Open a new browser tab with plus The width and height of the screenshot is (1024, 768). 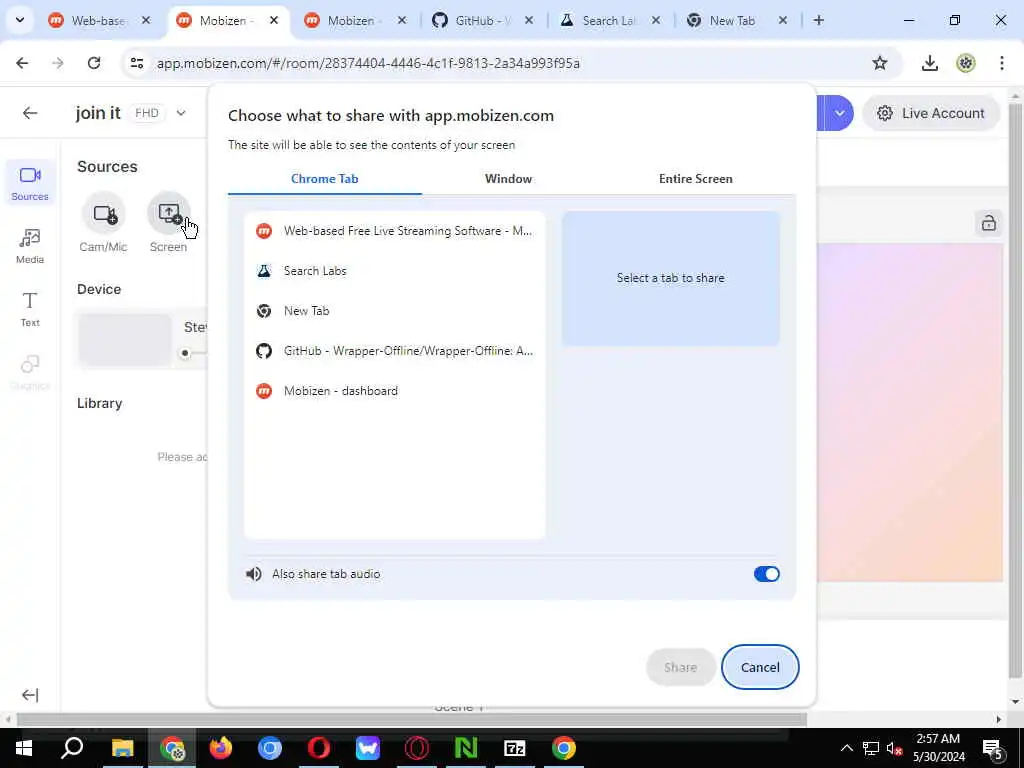point(818,20)
